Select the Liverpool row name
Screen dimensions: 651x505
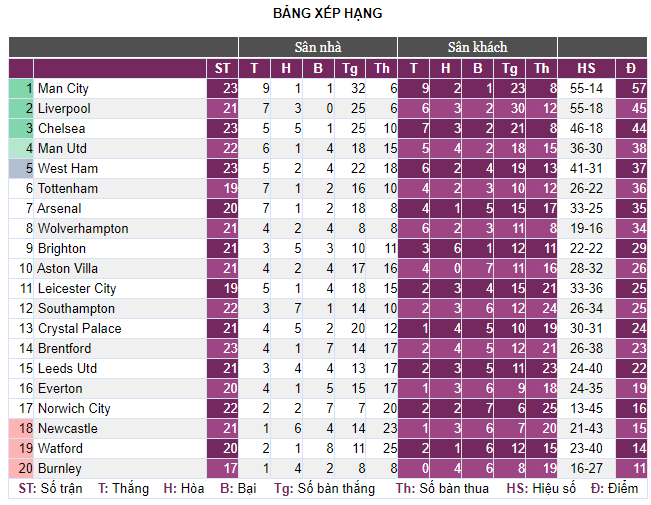click(64, 108)
